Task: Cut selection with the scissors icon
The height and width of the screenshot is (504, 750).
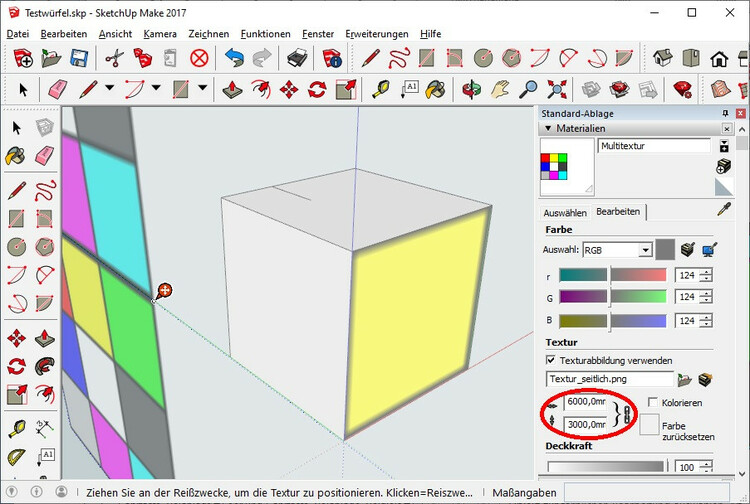Action: [x=114, y=58]
